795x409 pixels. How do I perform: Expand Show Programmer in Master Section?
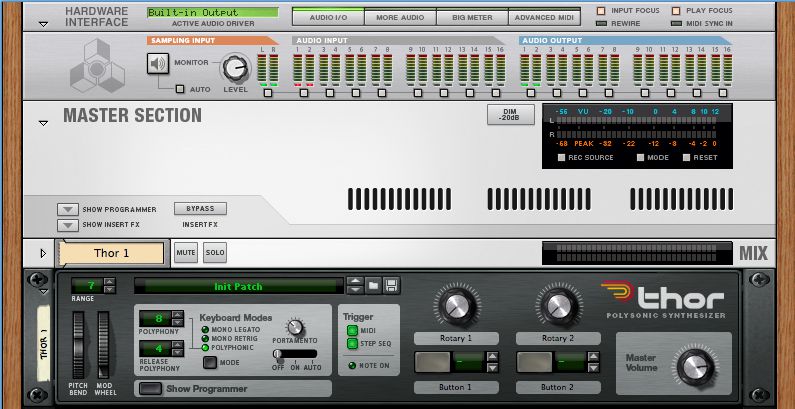(x=67, y=209)
